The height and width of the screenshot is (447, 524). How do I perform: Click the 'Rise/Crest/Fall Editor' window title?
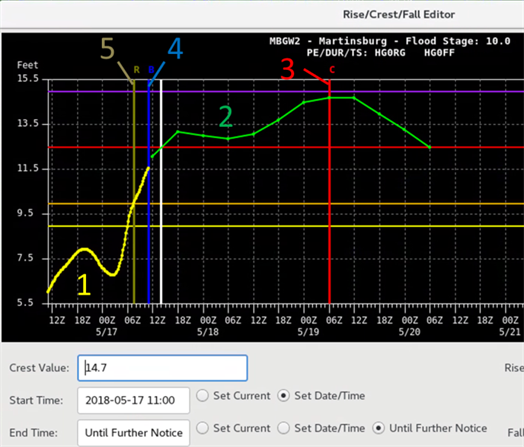[399, 14]
